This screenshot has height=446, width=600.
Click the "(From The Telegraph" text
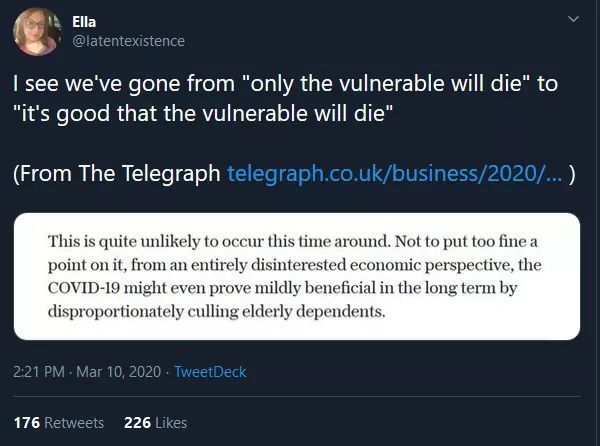click(117, 173)
